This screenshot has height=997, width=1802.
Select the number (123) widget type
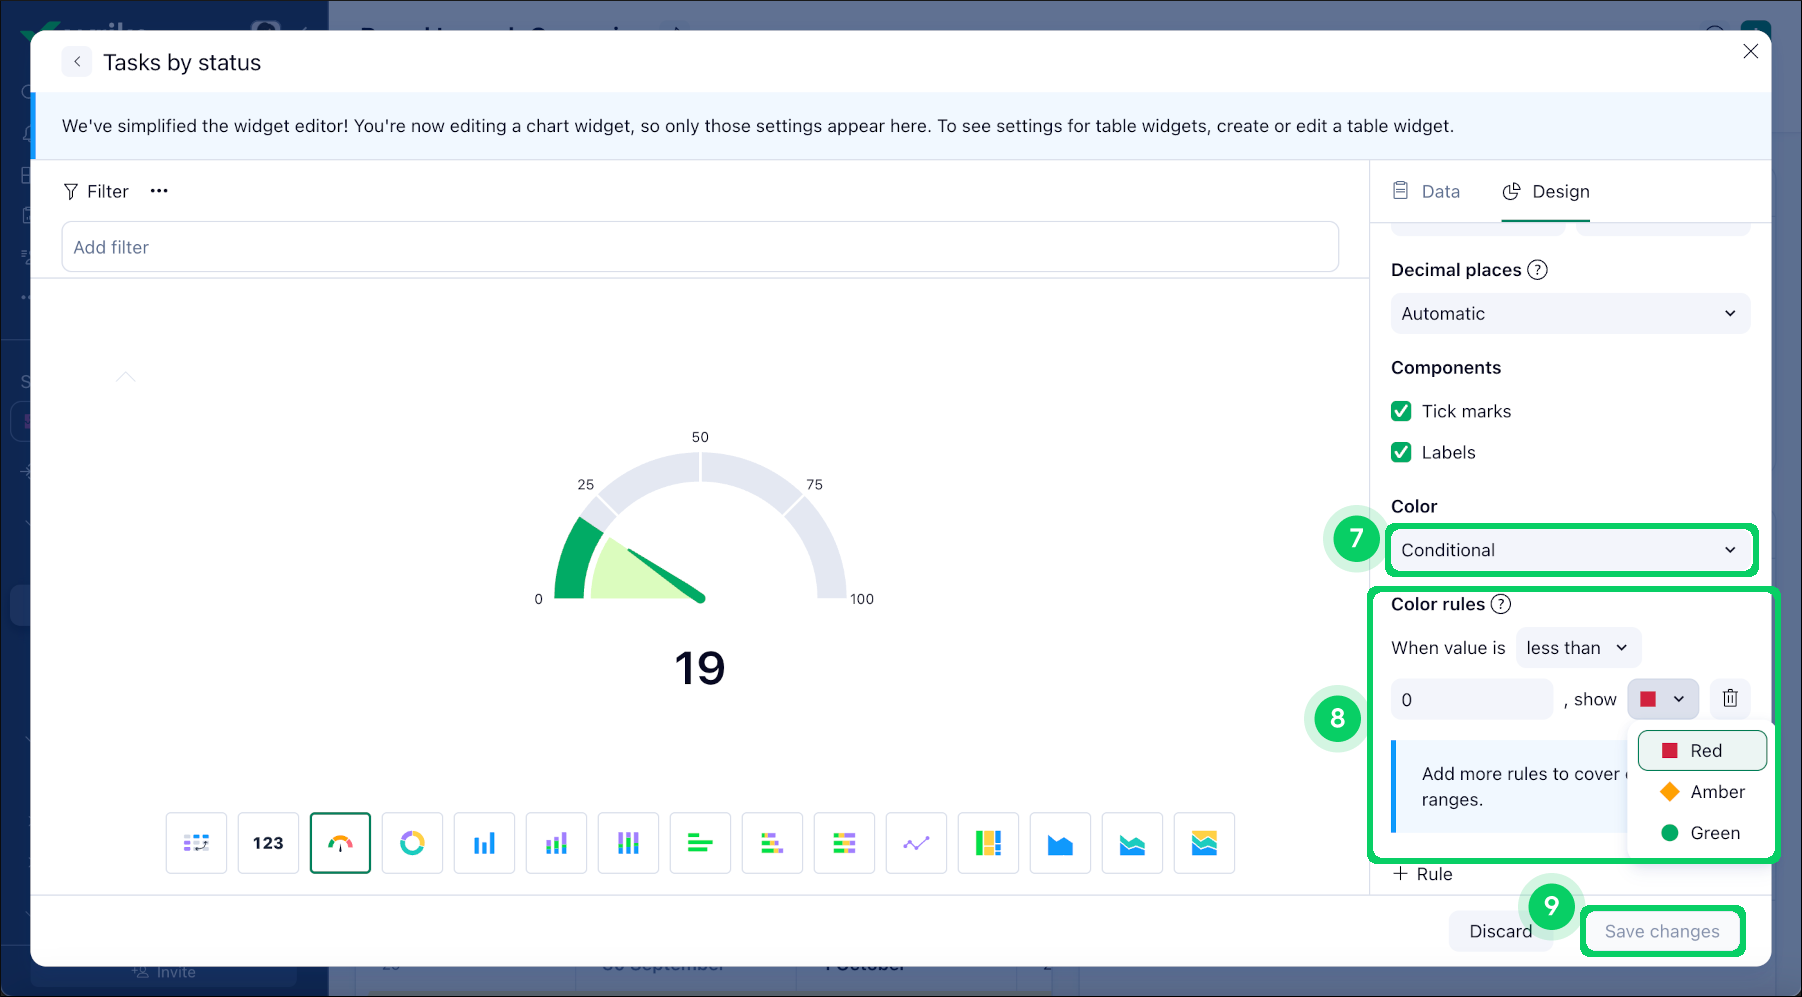[268, 843]
